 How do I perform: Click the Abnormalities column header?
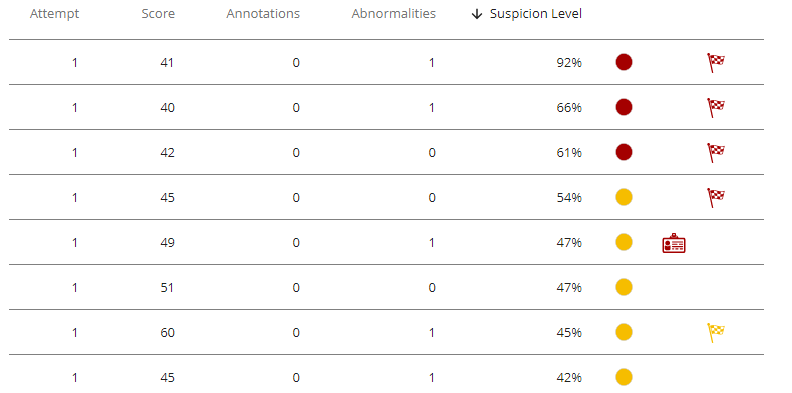pos(393,14)
